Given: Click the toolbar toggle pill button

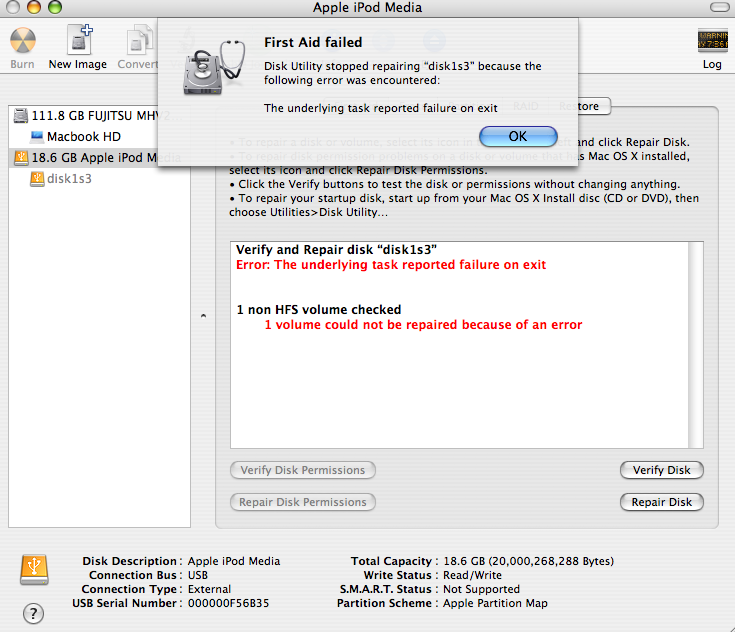Looking at the screenshot, I should coord(719,7).
